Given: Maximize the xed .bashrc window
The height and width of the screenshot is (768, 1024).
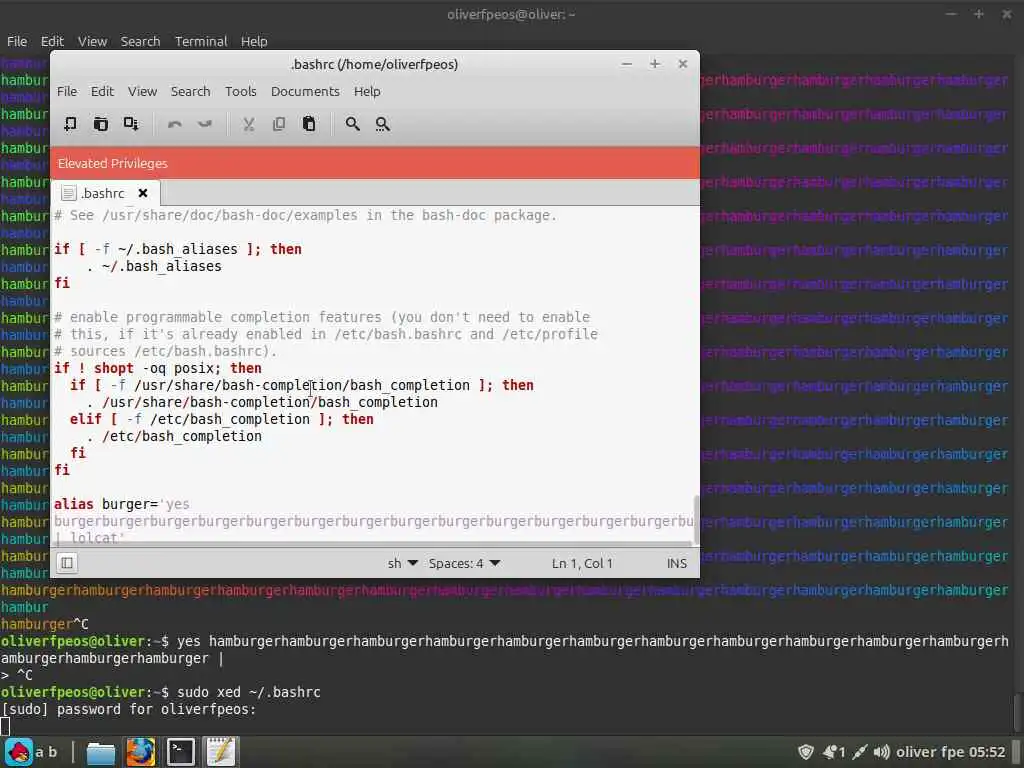Looking at the screenshot, I should click(x=654, y=64).
